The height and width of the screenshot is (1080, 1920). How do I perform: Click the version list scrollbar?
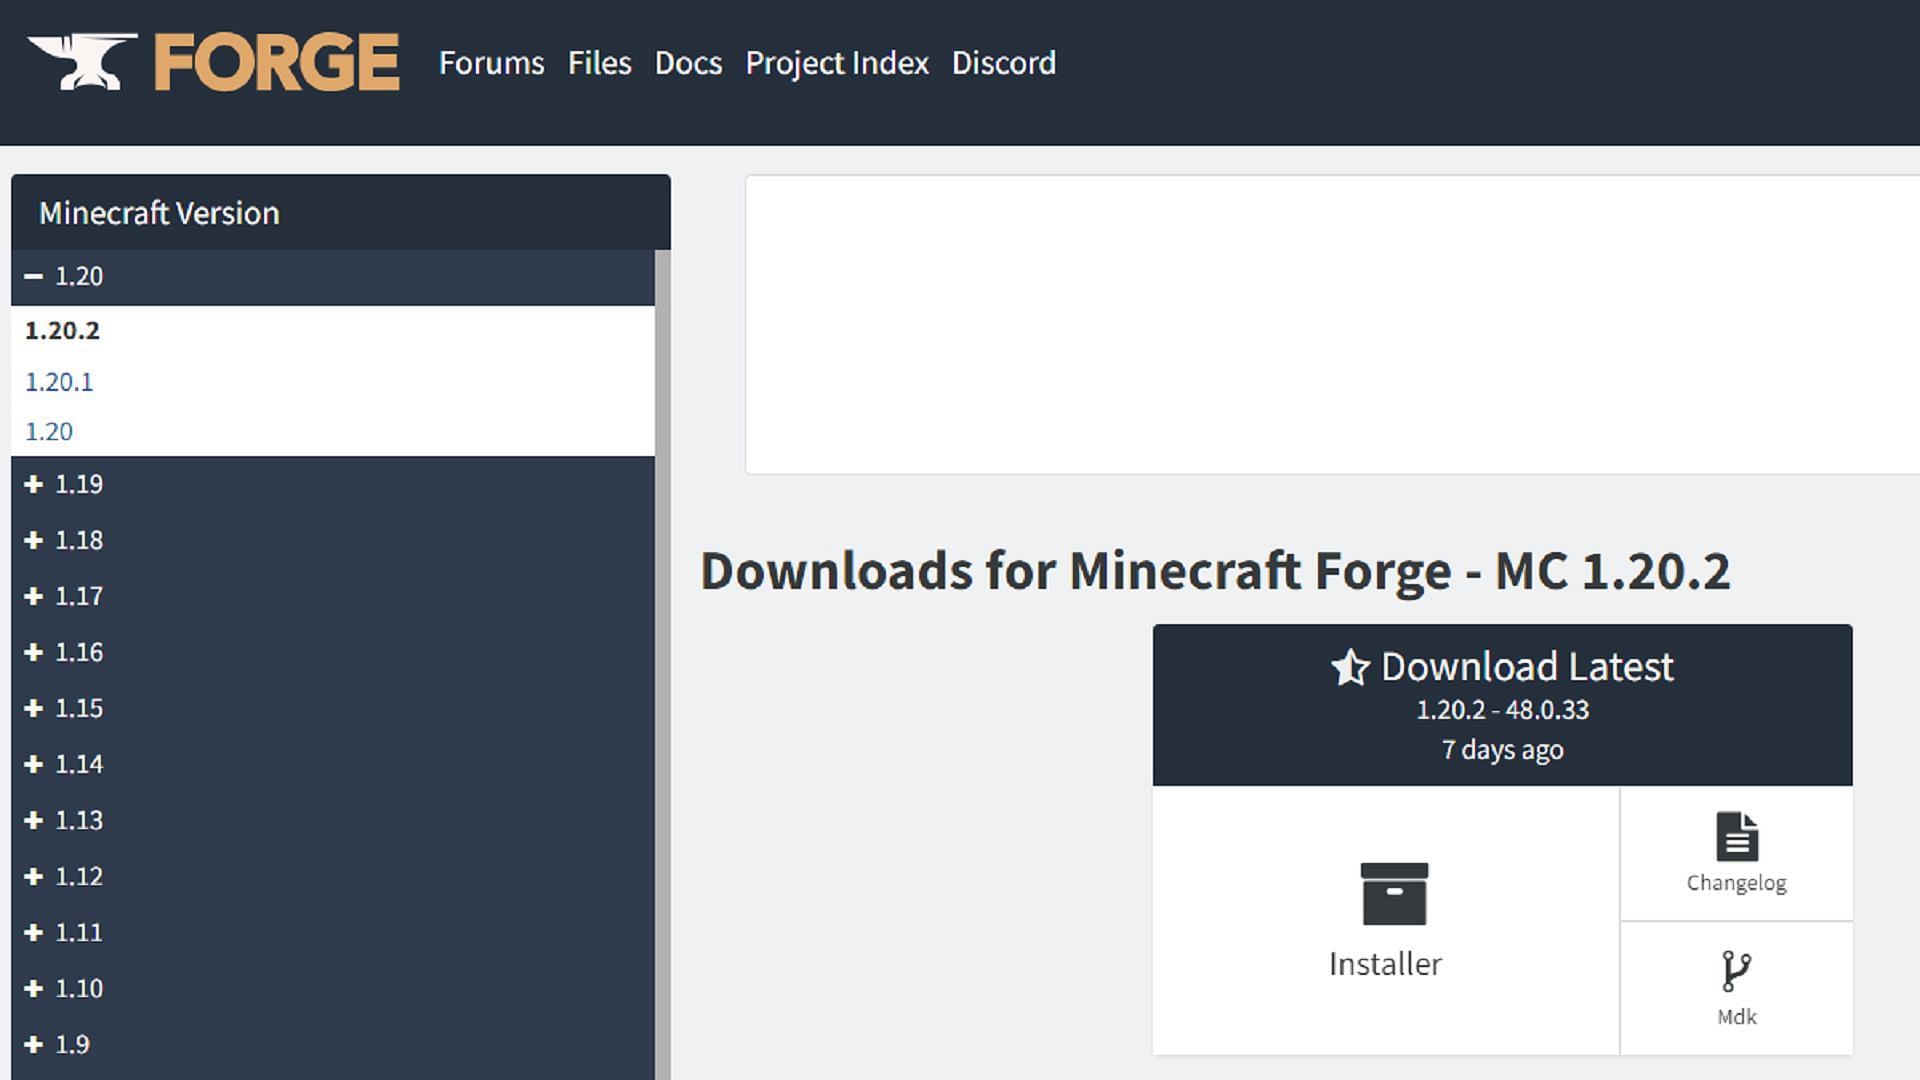pyautogui.click(x=662, y=665)
